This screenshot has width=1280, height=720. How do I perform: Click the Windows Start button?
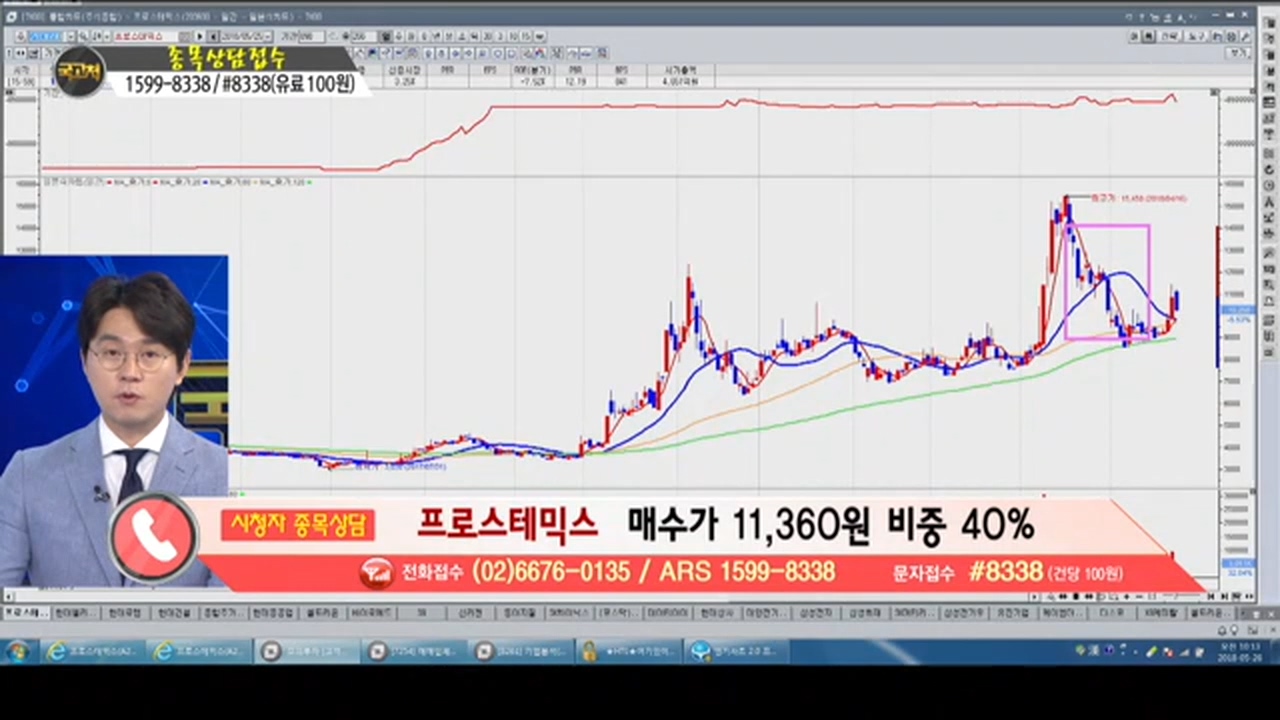(x=17, y=651)
